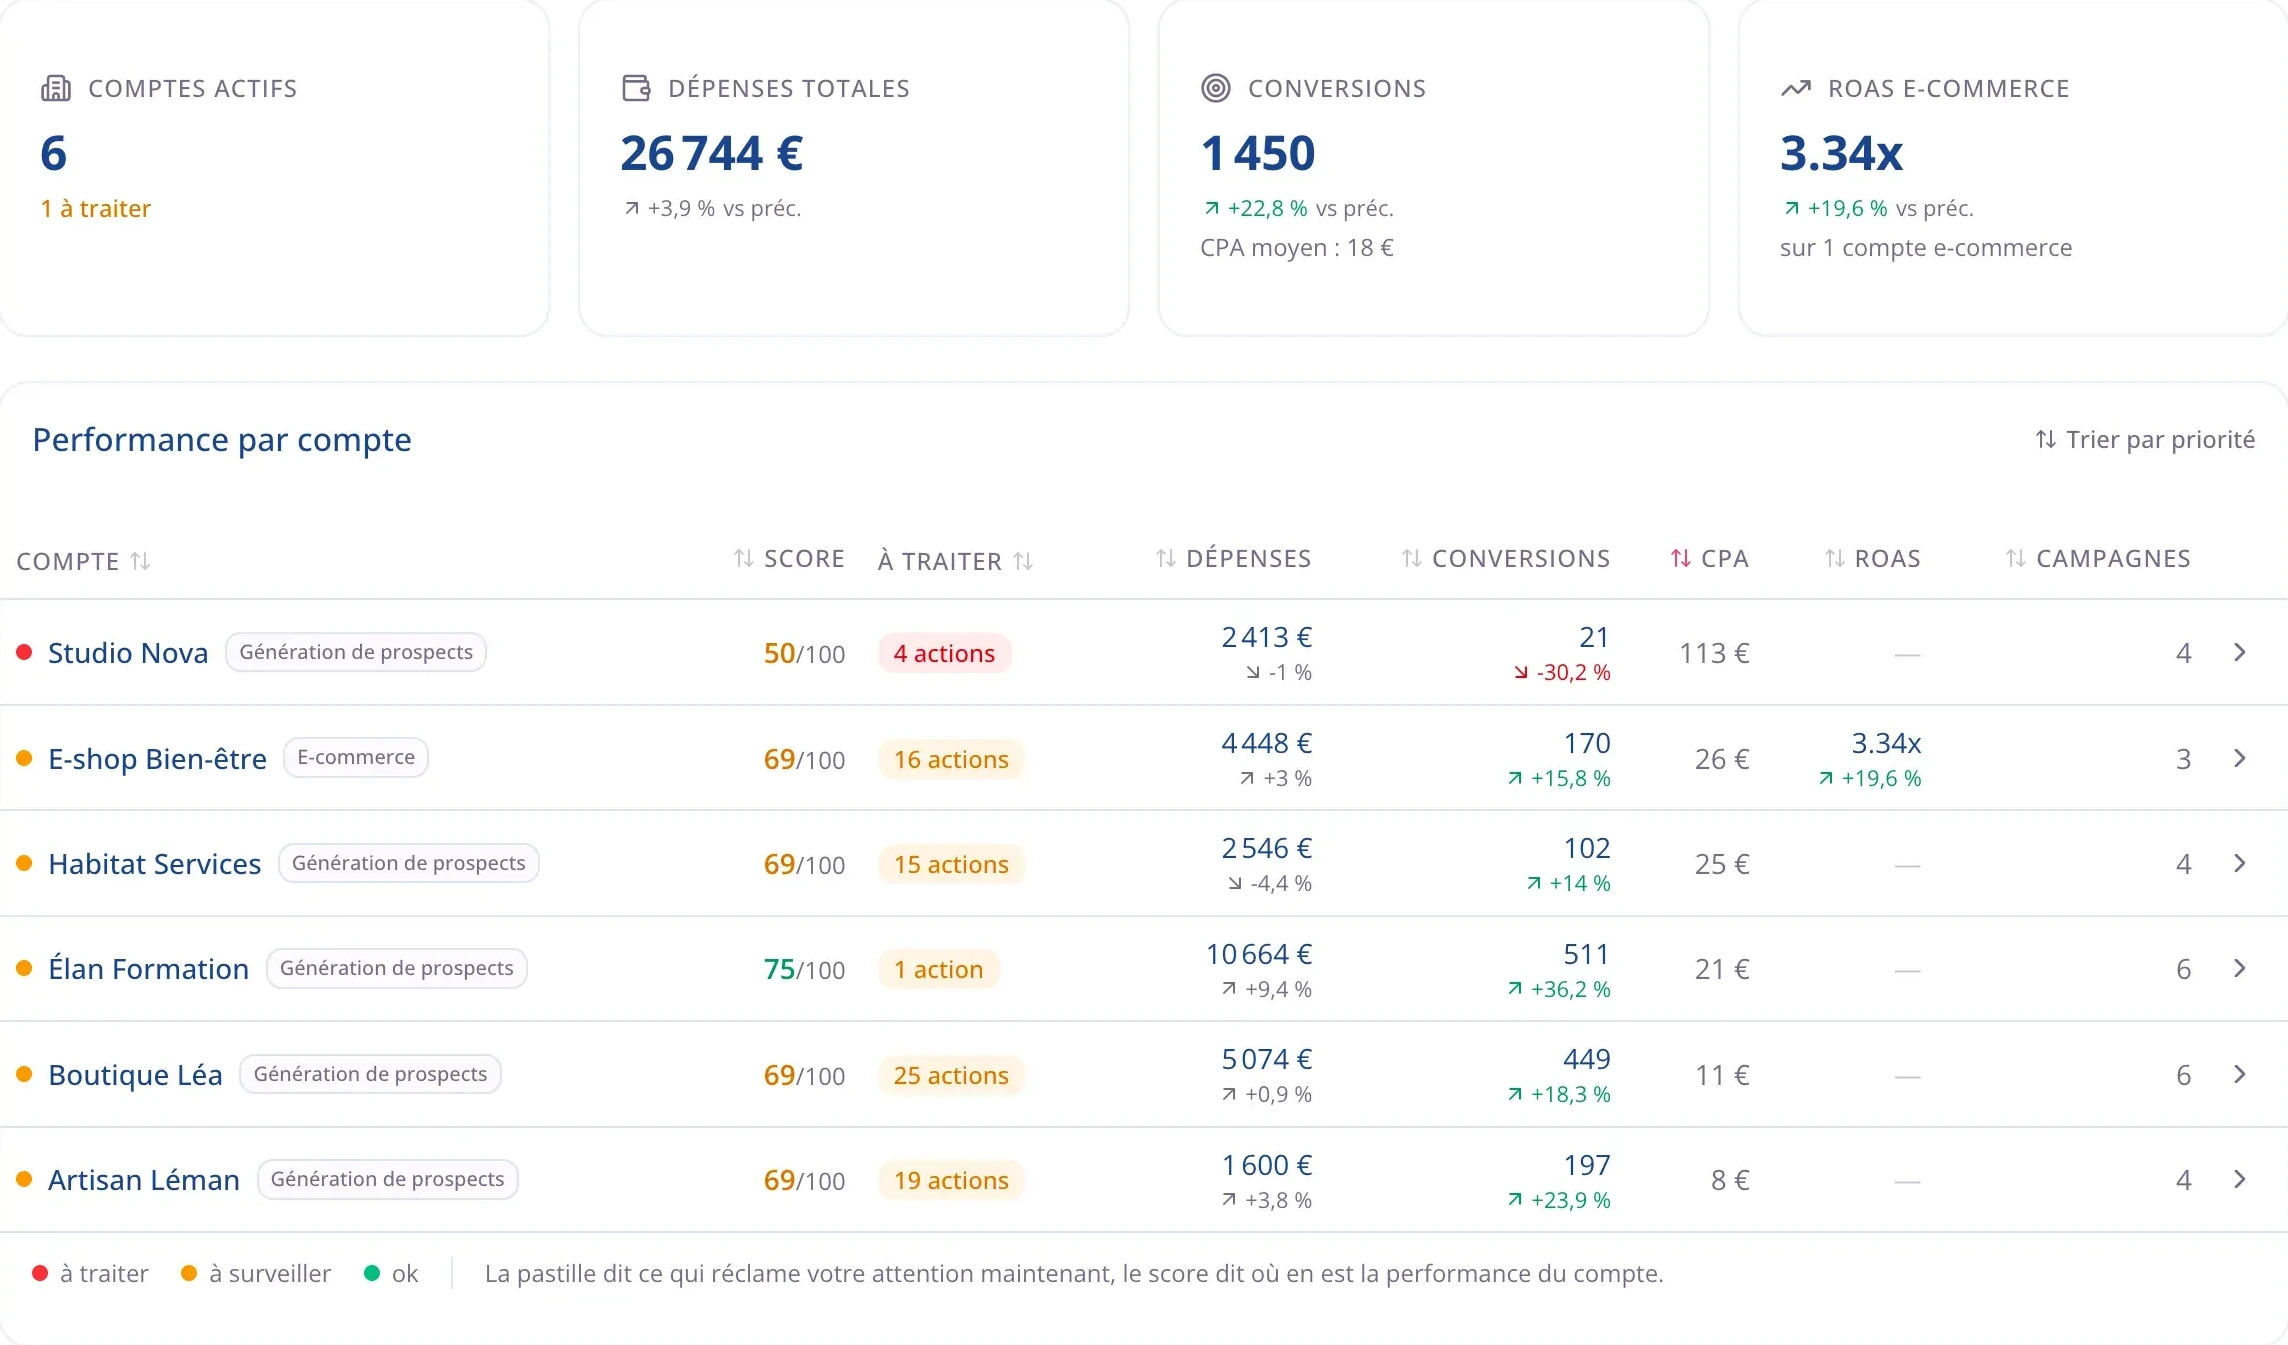2288x1345 pixels.
Task: Open Boutique Léa account link
Action: click(x=135, y=1075)
